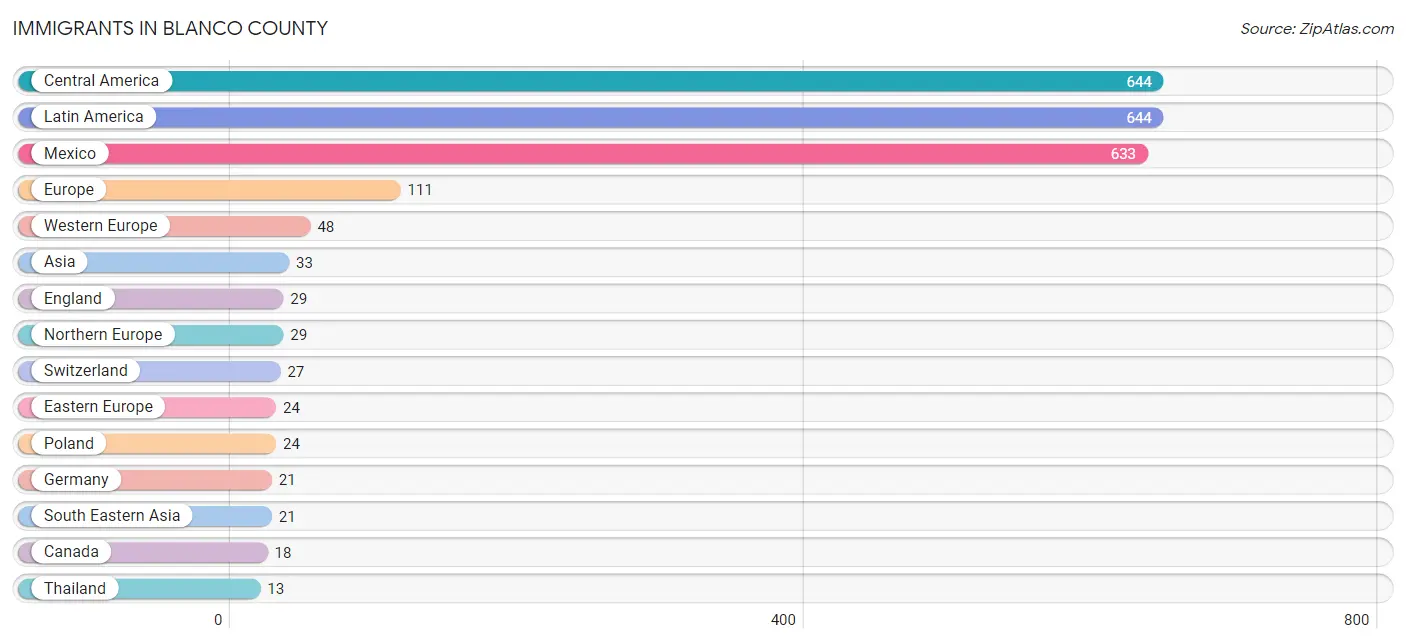Click the 800 axis tick label

[x=1357, y=620]
